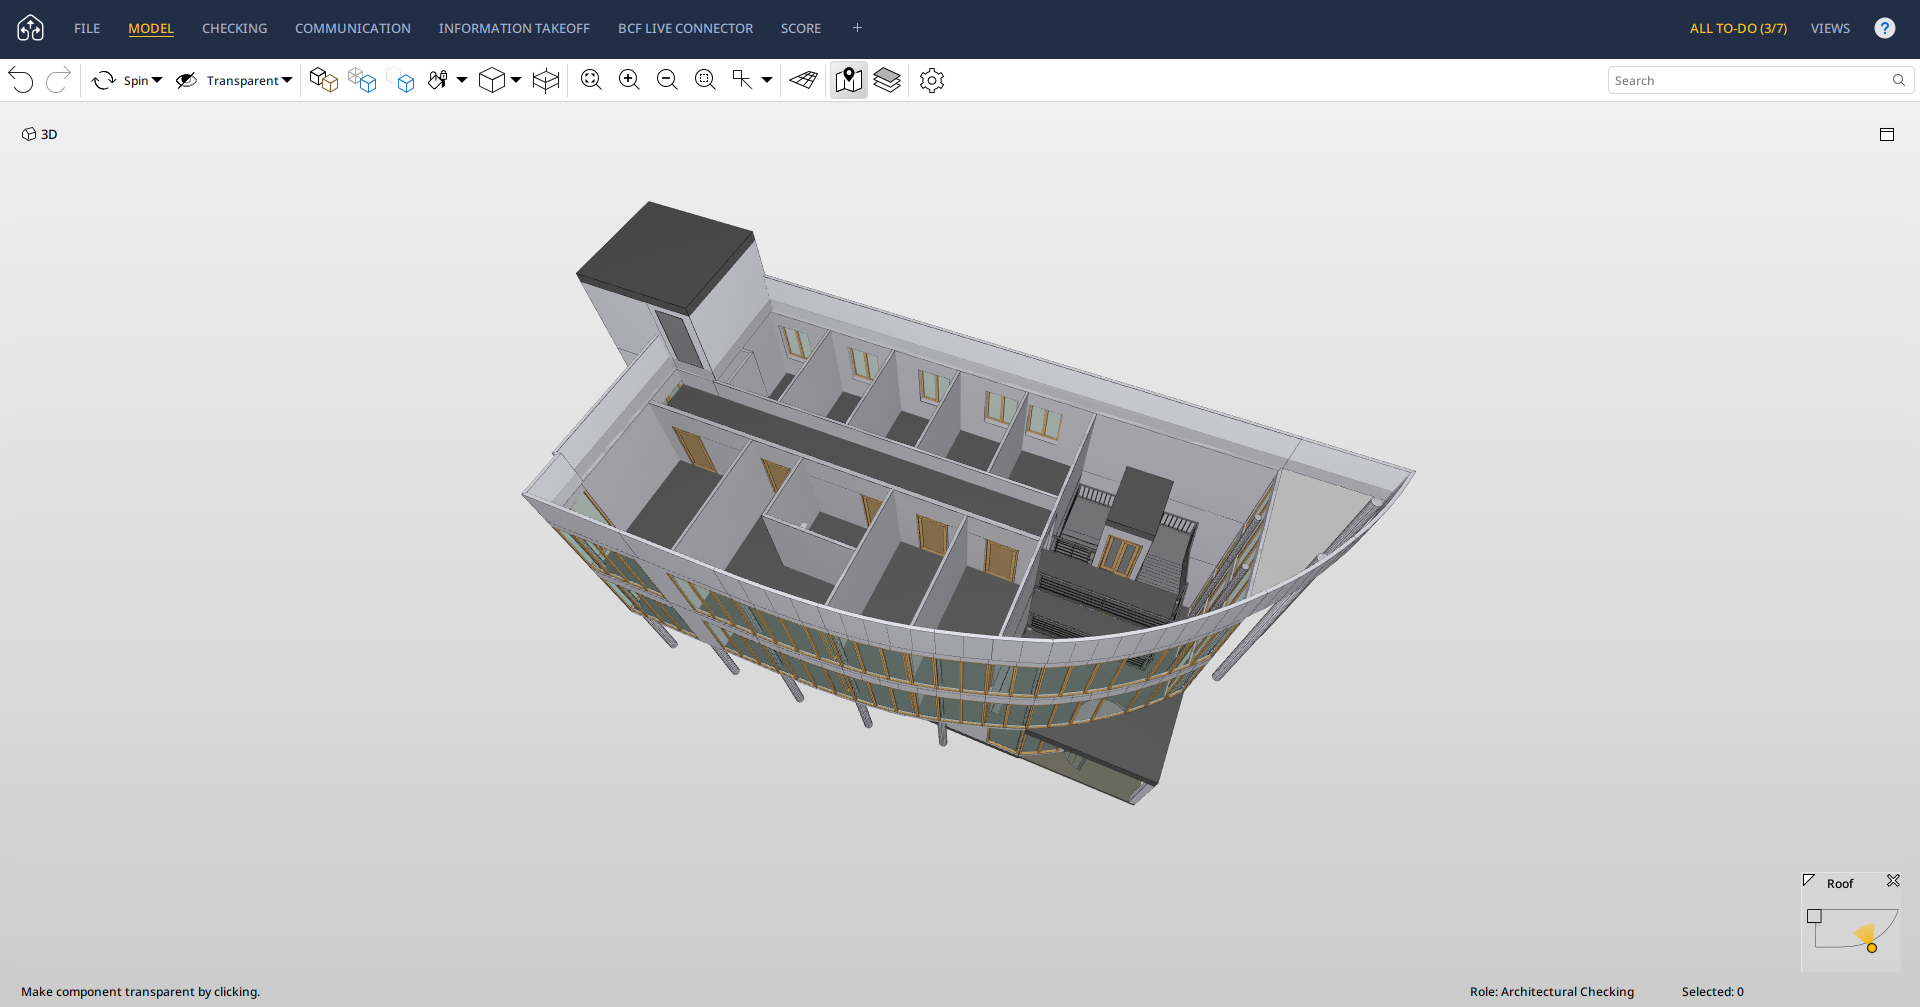
Task: Open the Spin navigation mode dropdown
Action: point(157,80)
